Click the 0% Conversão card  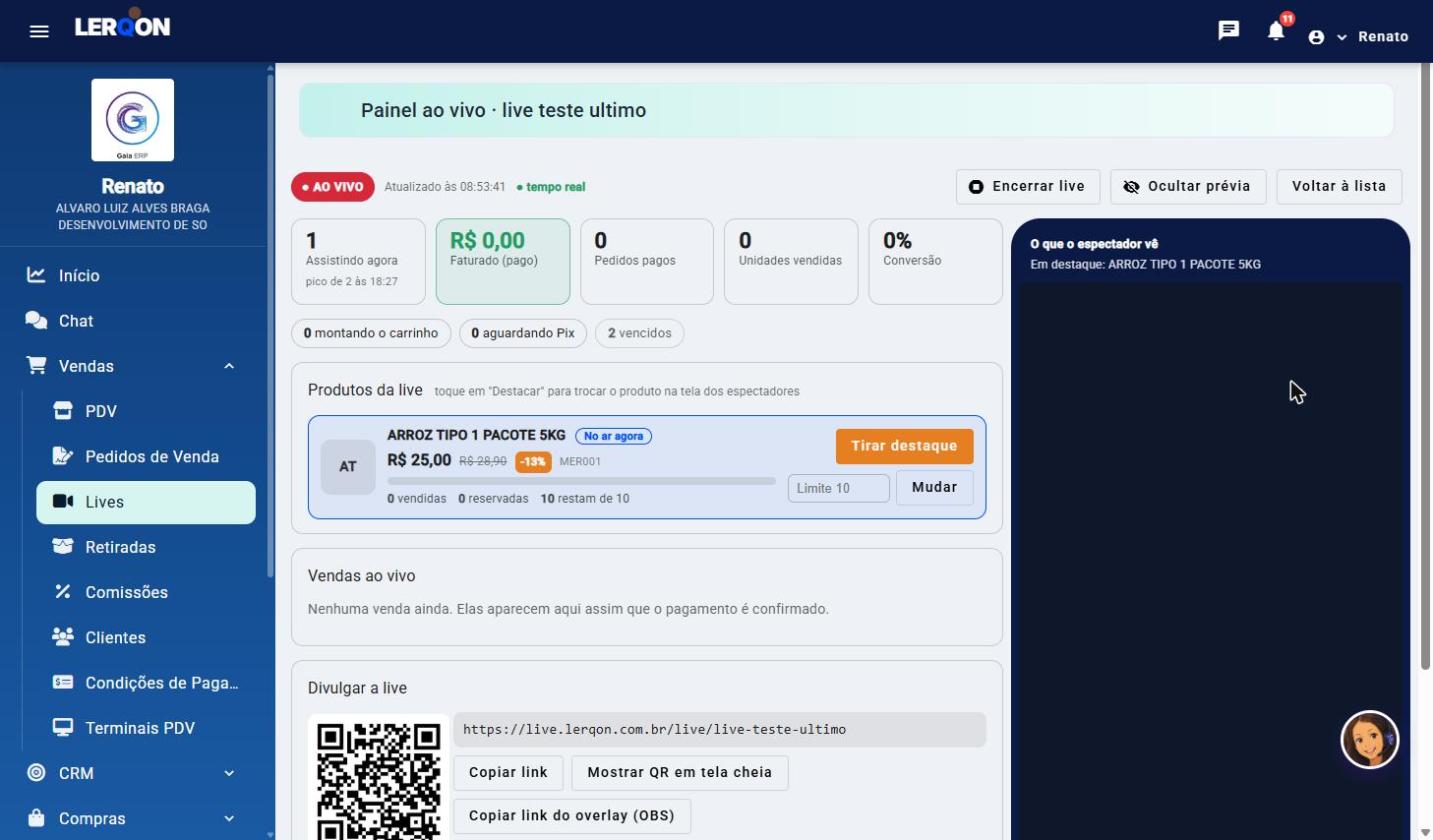click(935, 261)
